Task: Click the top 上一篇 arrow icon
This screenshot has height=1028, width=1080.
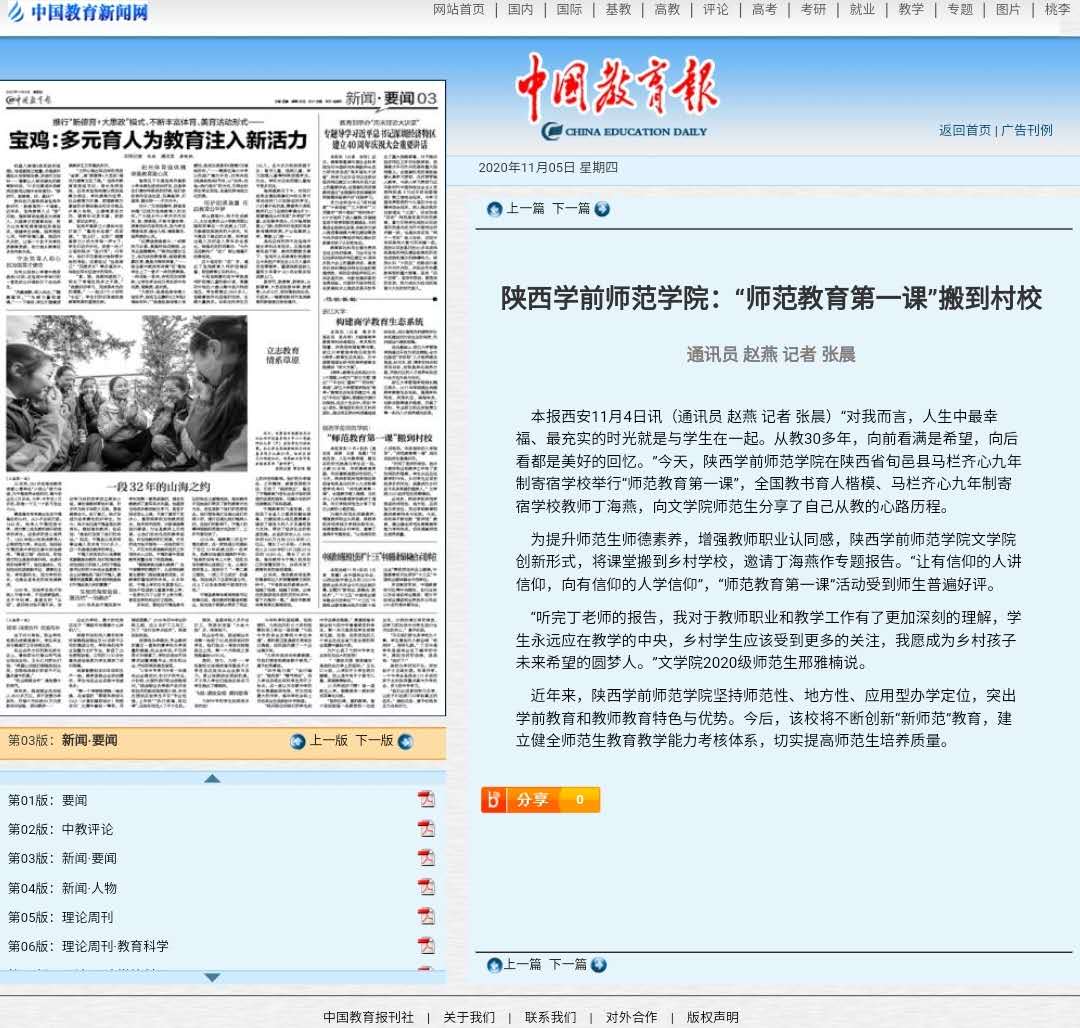Action: (494, 209)
